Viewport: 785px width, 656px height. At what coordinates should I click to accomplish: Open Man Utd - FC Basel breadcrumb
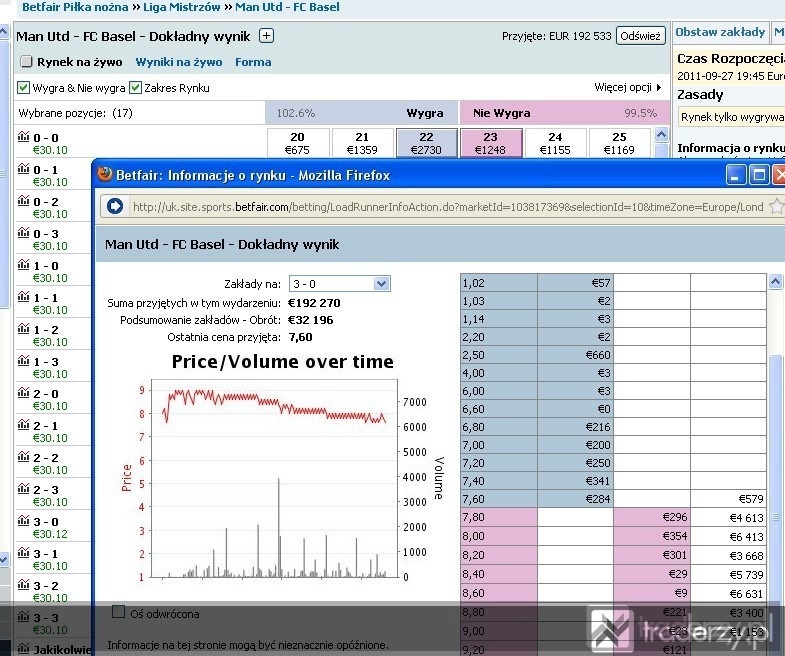pyautogui.click(x=287, y=7)
